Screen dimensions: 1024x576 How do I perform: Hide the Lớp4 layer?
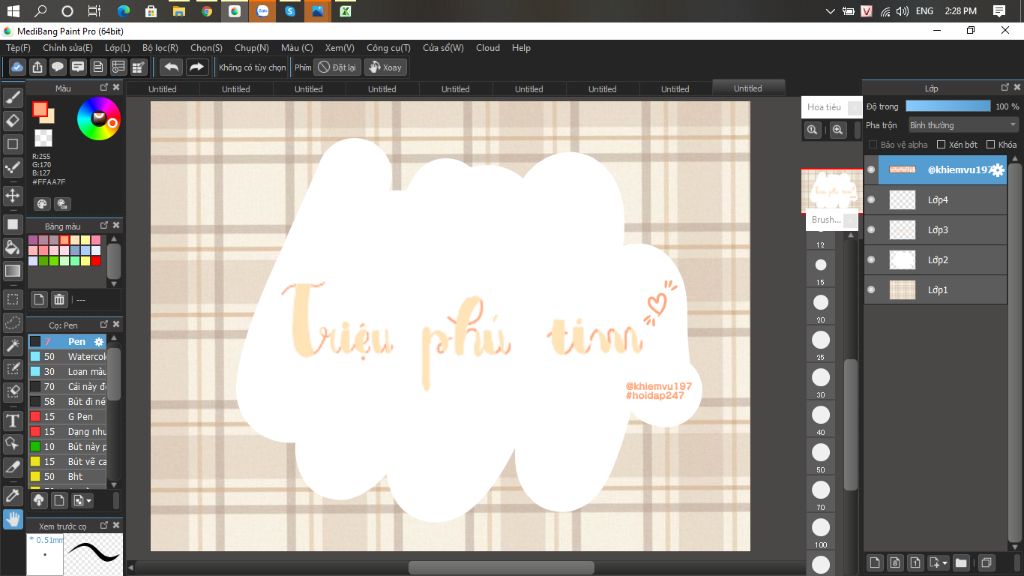pos(871,200)
